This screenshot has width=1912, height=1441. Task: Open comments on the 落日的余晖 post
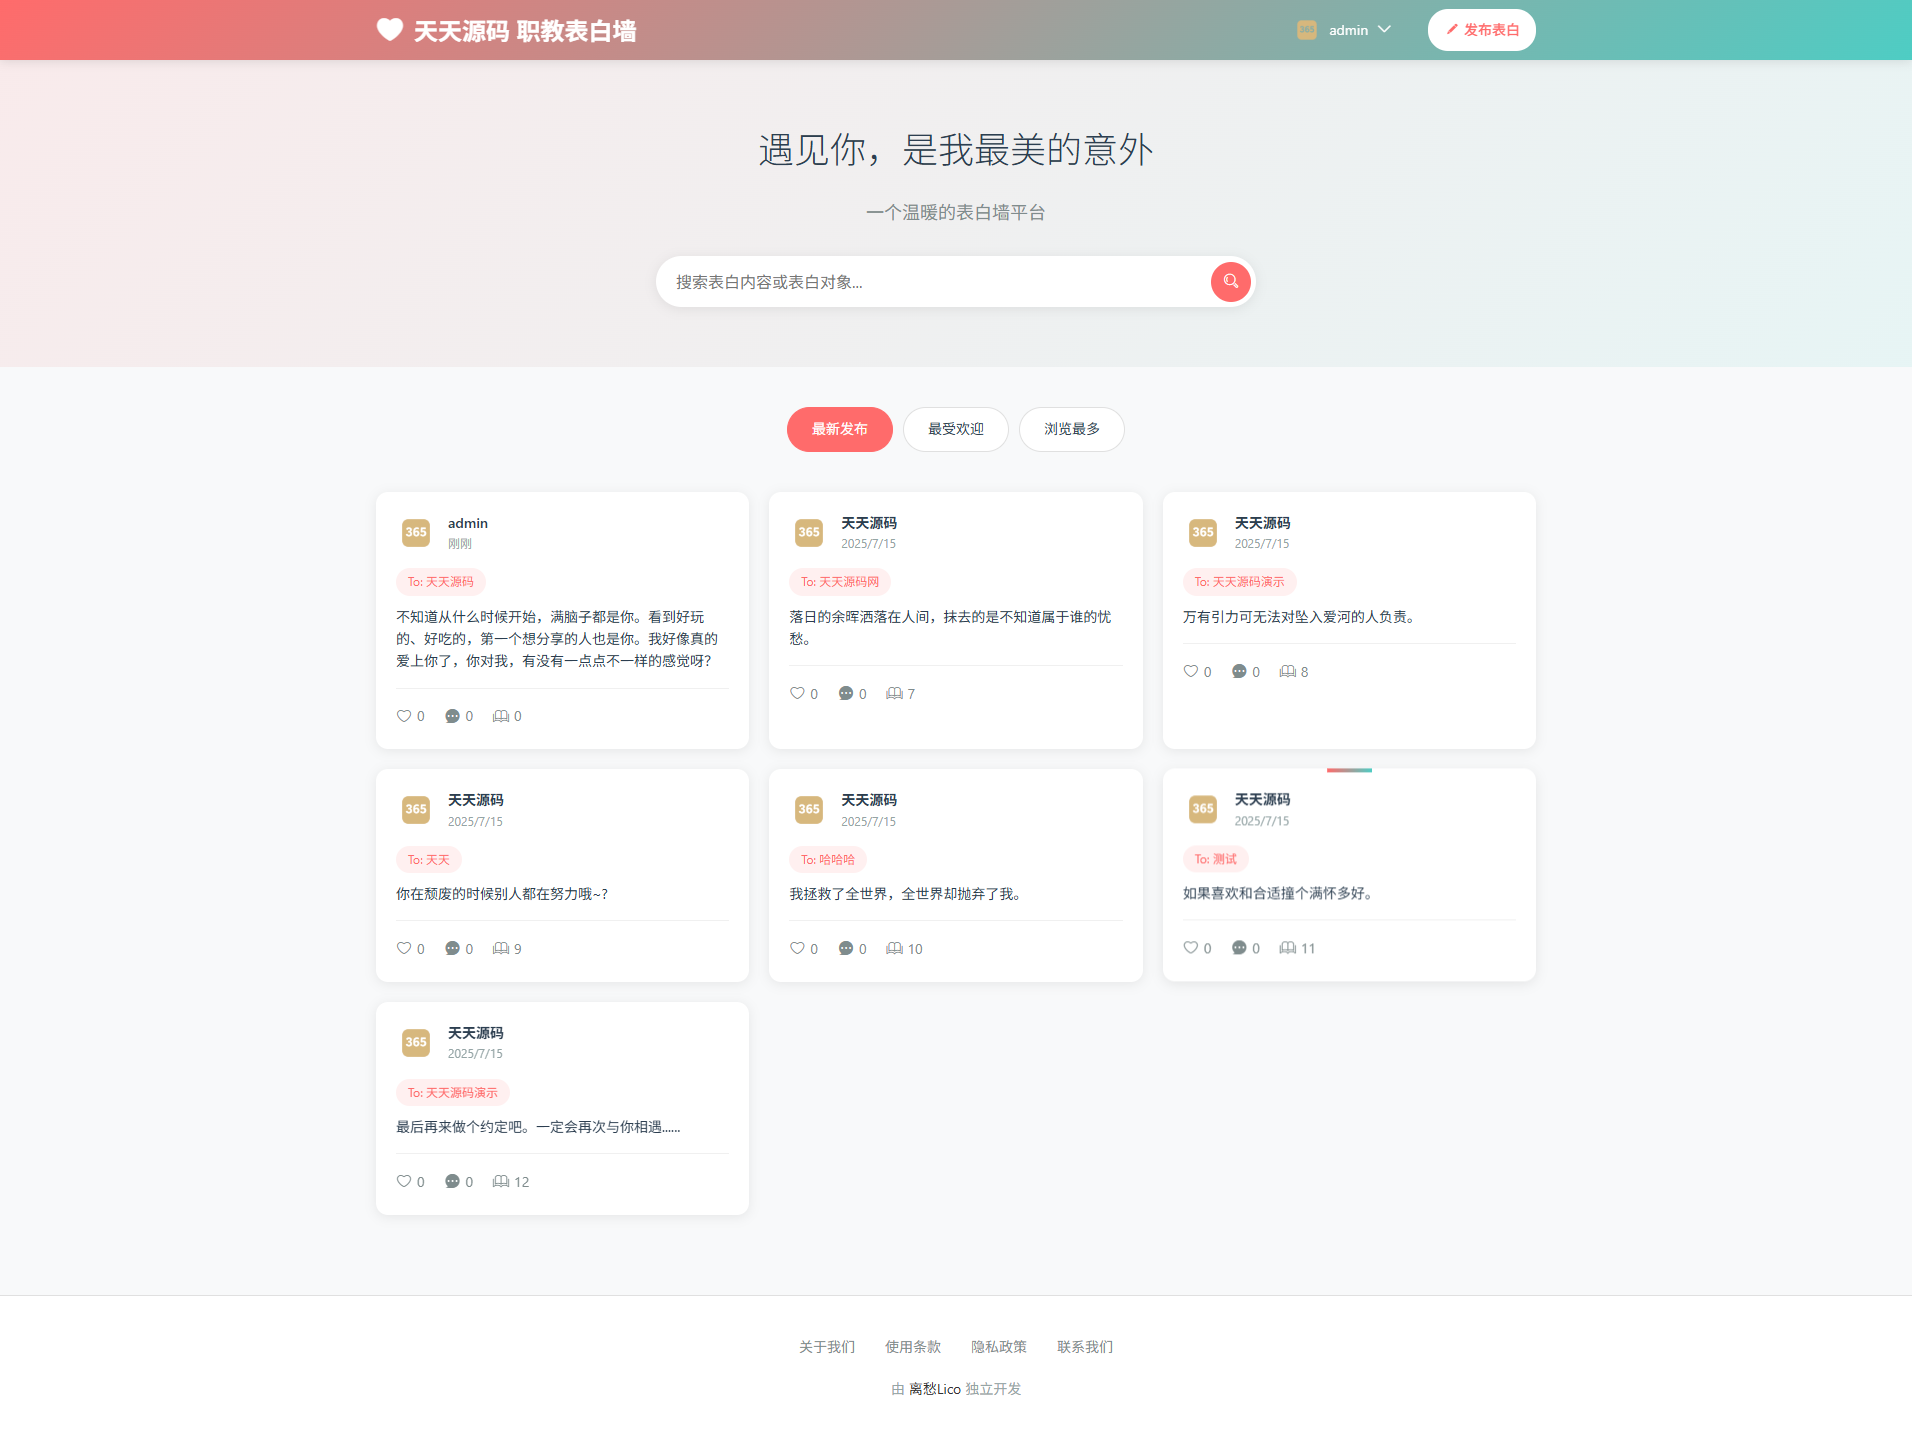846,693
